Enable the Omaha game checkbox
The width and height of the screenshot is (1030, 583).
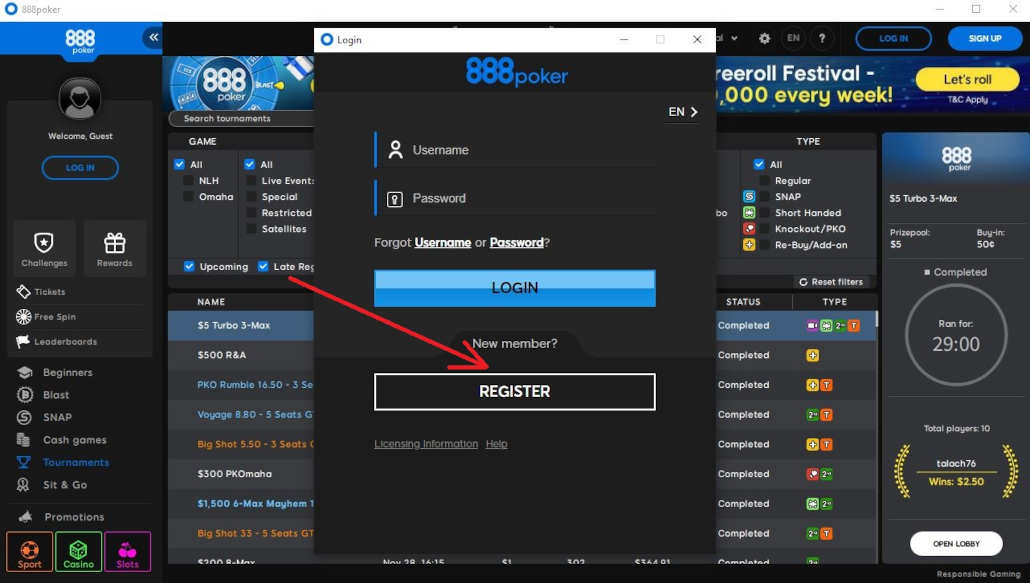[188, 196]
